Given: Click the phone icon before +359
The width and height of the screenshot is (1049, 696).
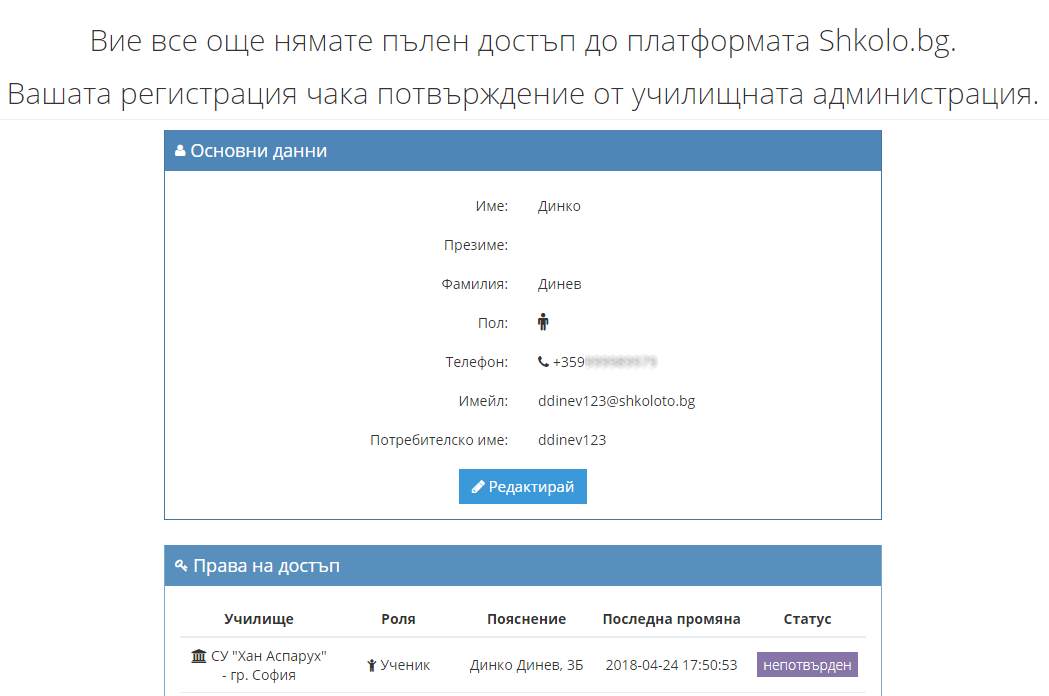Looking at the screenshot, I should coord(543,361).
